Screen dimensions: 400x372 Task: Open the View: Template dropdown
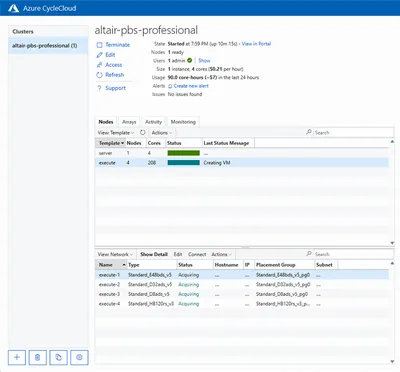point(116,132)
